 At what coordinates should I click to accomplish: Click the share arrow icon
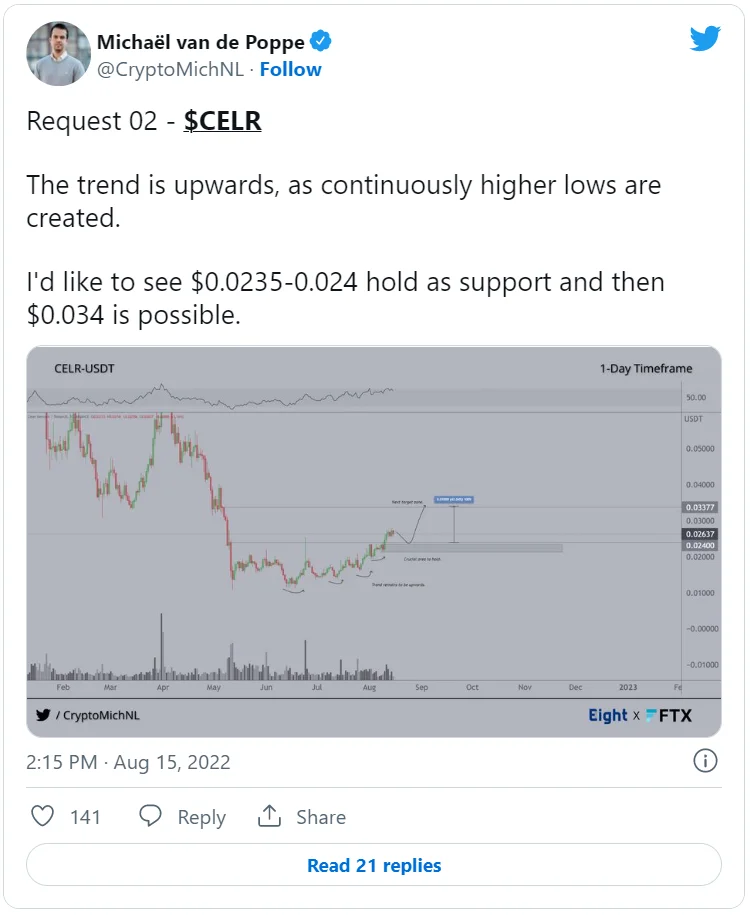click(269, 816)
